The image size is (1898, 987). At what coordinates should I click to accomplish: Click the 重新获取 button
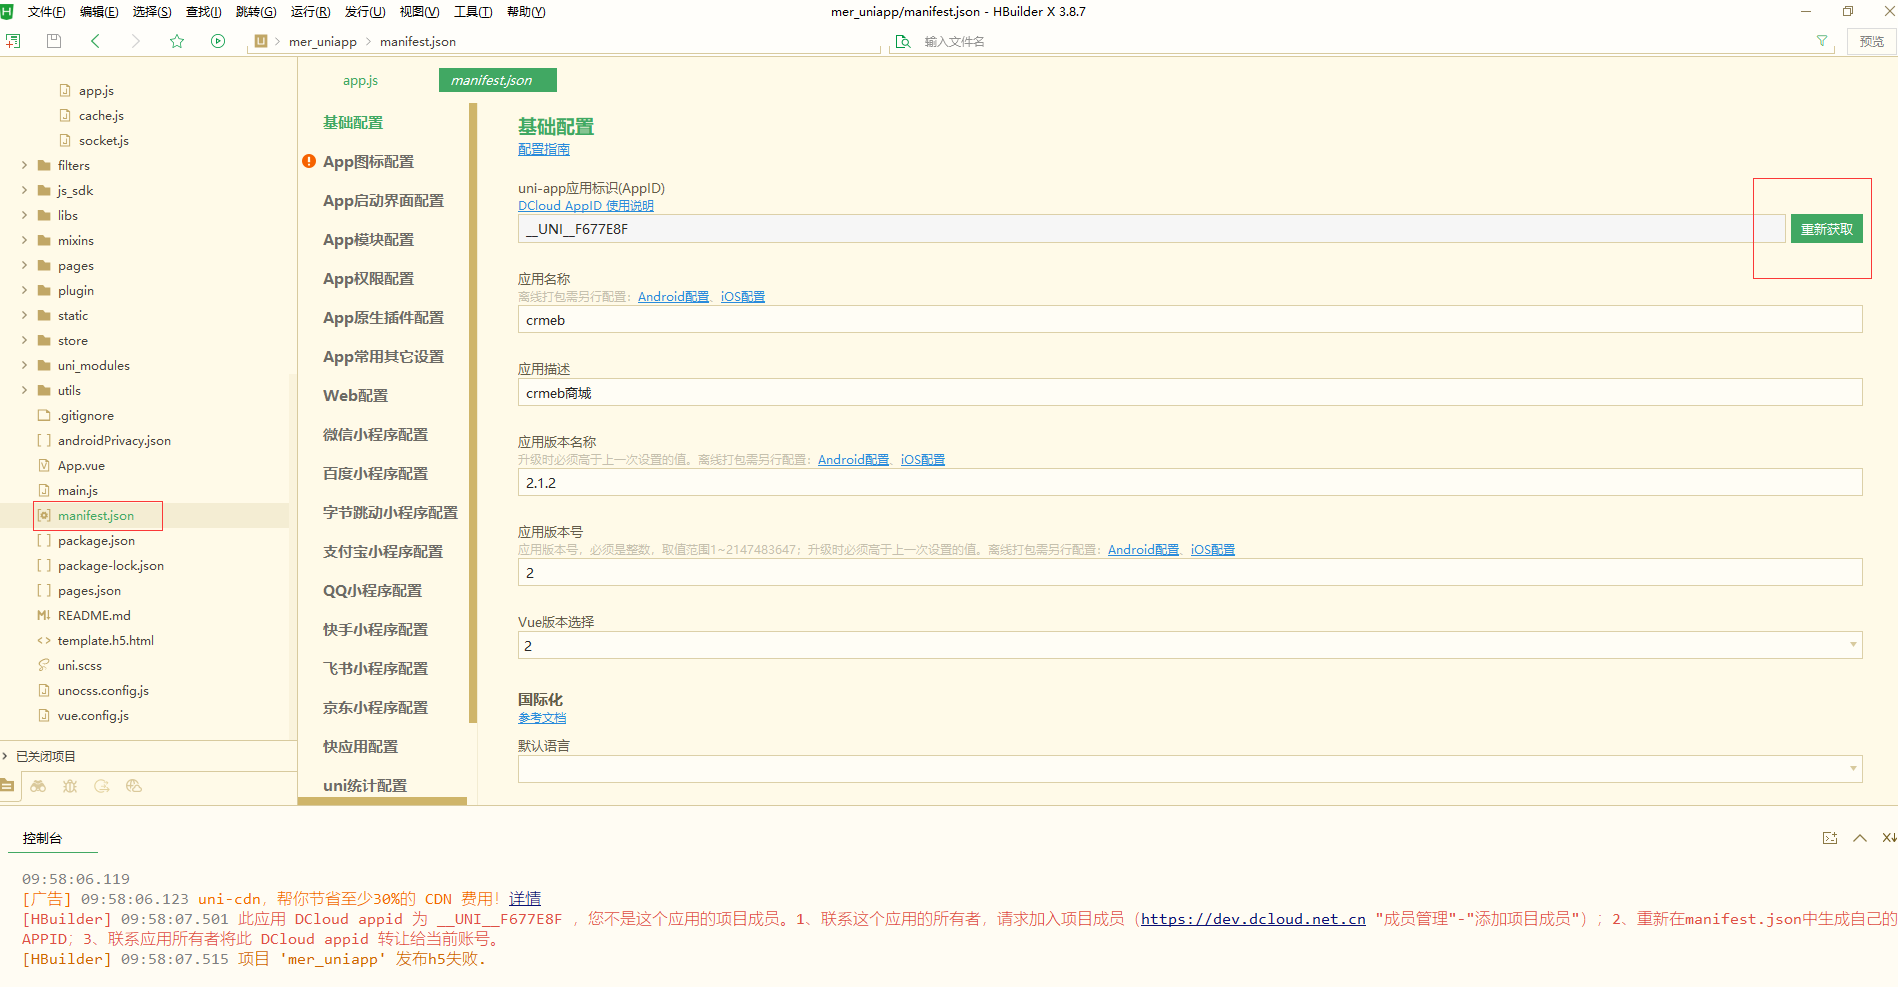[x=1826, y=229]
